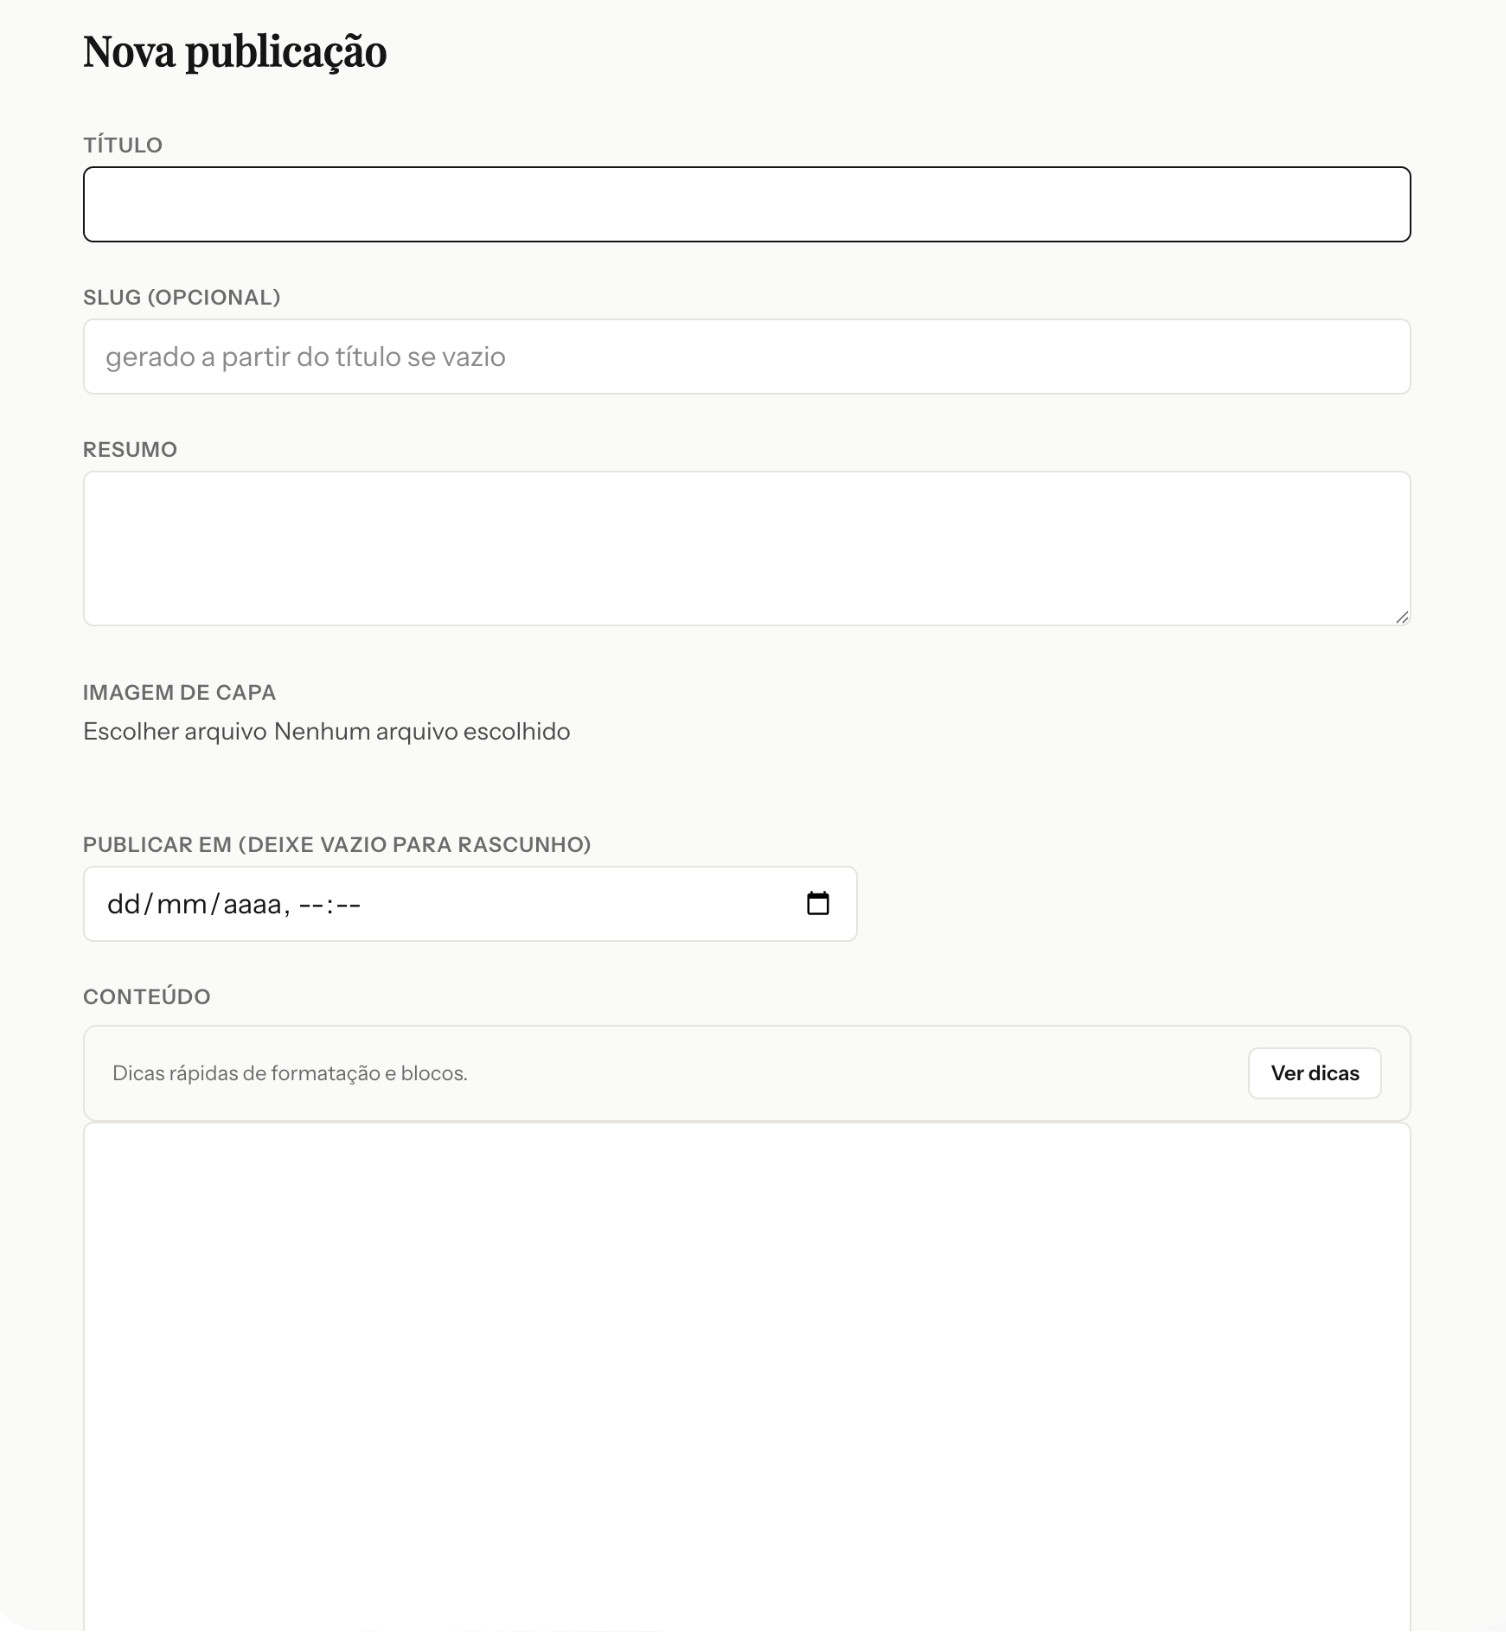This screenshot has width=1506, height=1632.
Task: Click the 'Dicas rápidas de formatação' hint text
Action: (x=290, y=1074)
